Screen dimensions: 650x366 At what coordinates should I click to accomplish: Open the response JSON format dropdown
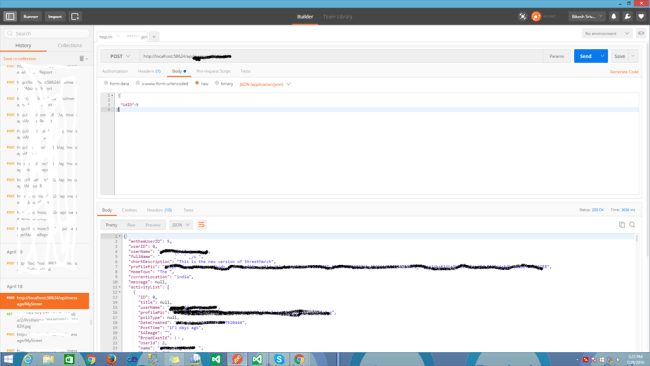click(x=181, y=225)
